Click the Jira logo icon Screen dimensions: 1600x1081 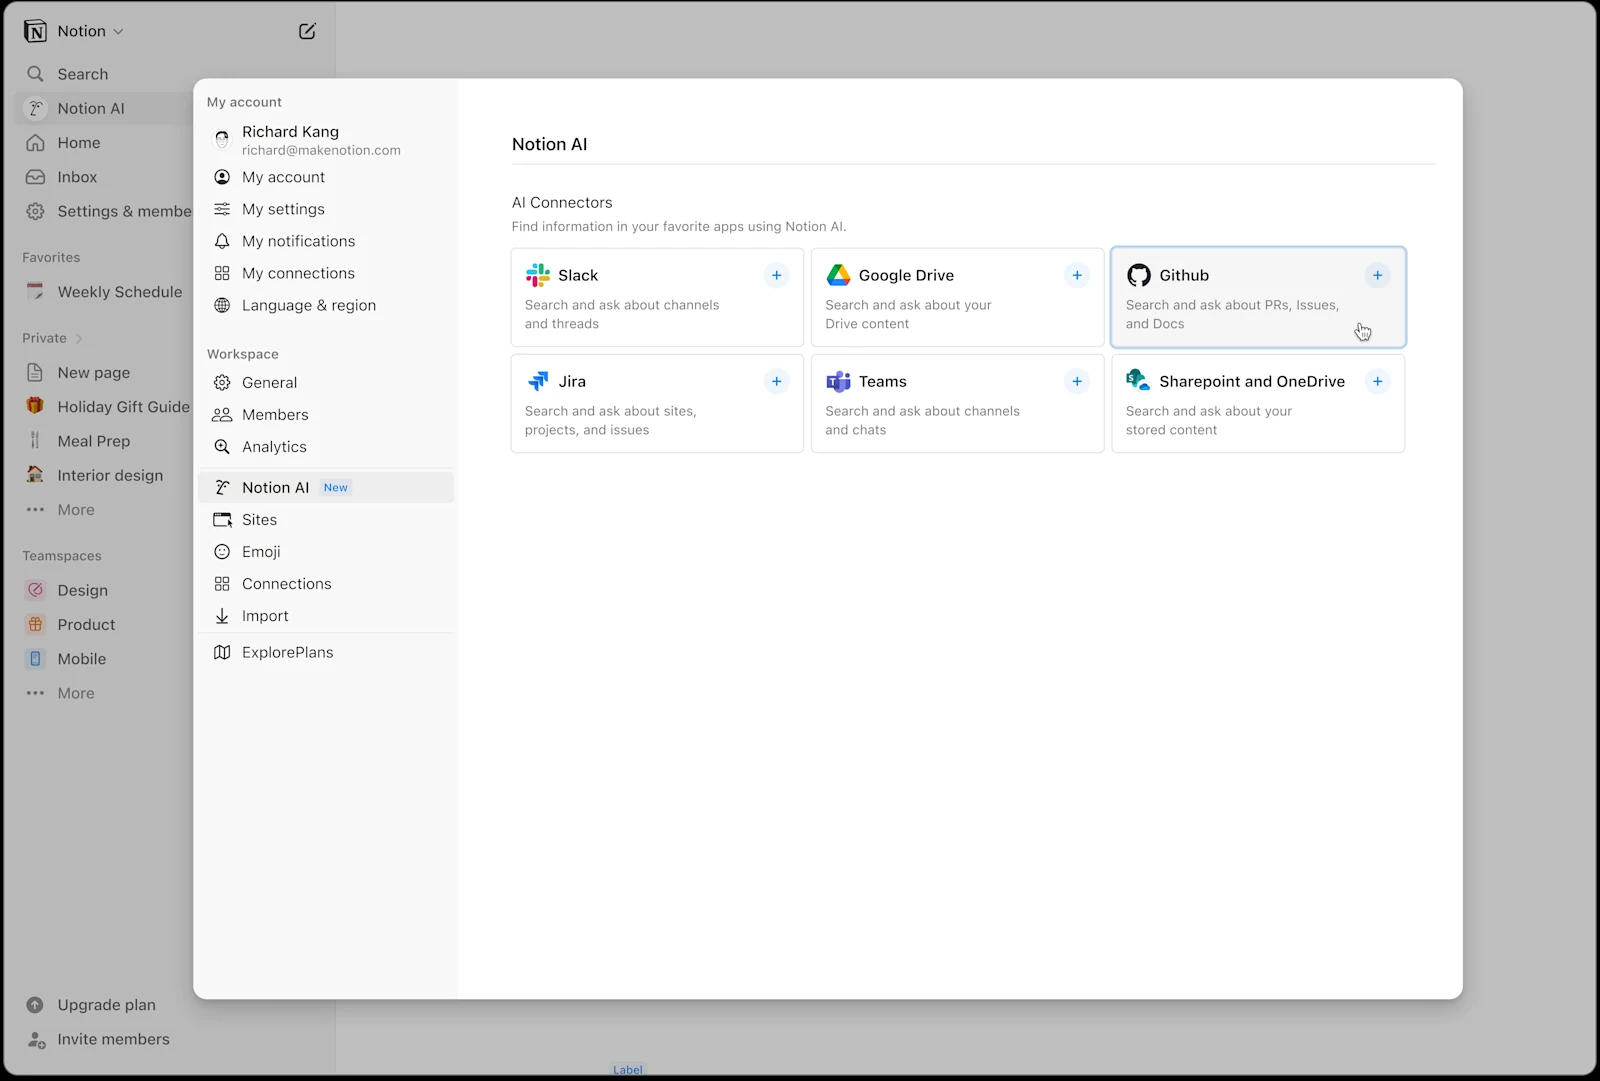coord(538,381)
